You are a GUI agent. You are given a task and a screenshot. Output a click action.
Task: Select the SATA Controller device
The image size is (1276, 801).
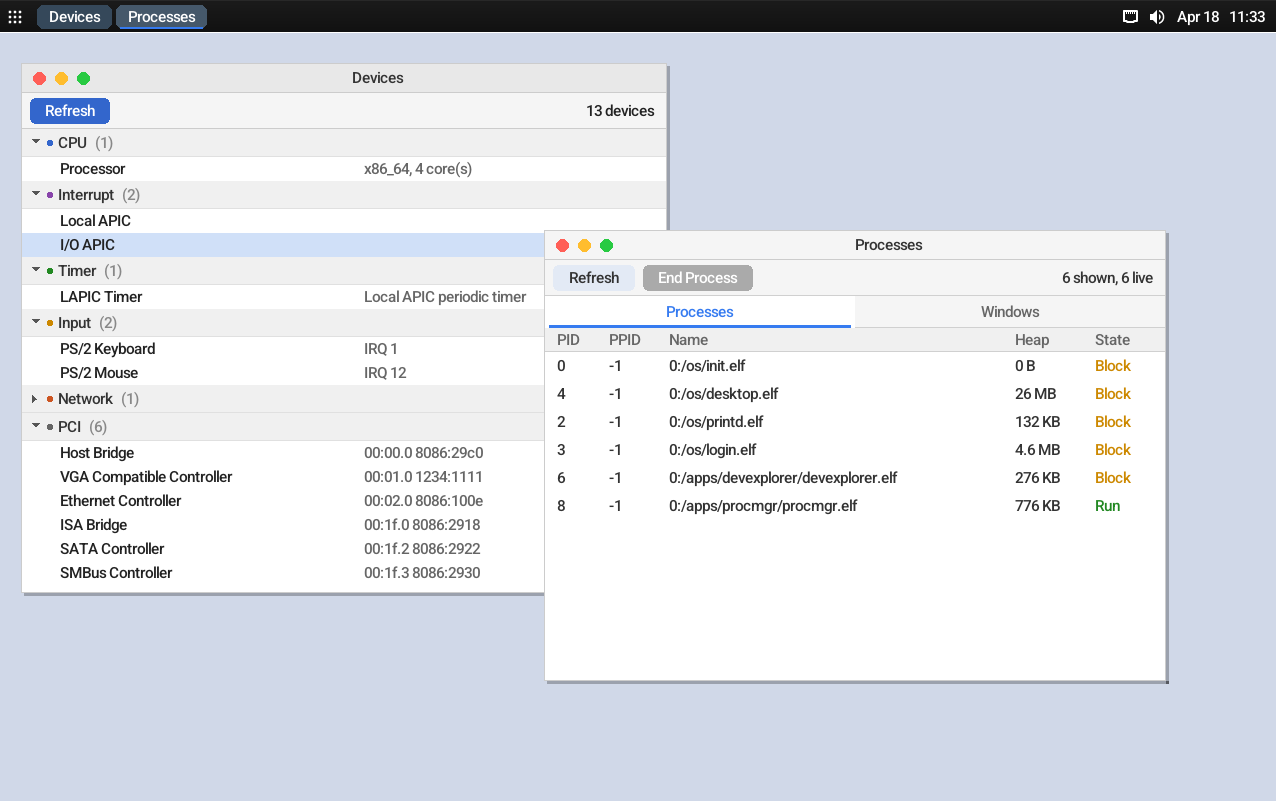(284, 549)
